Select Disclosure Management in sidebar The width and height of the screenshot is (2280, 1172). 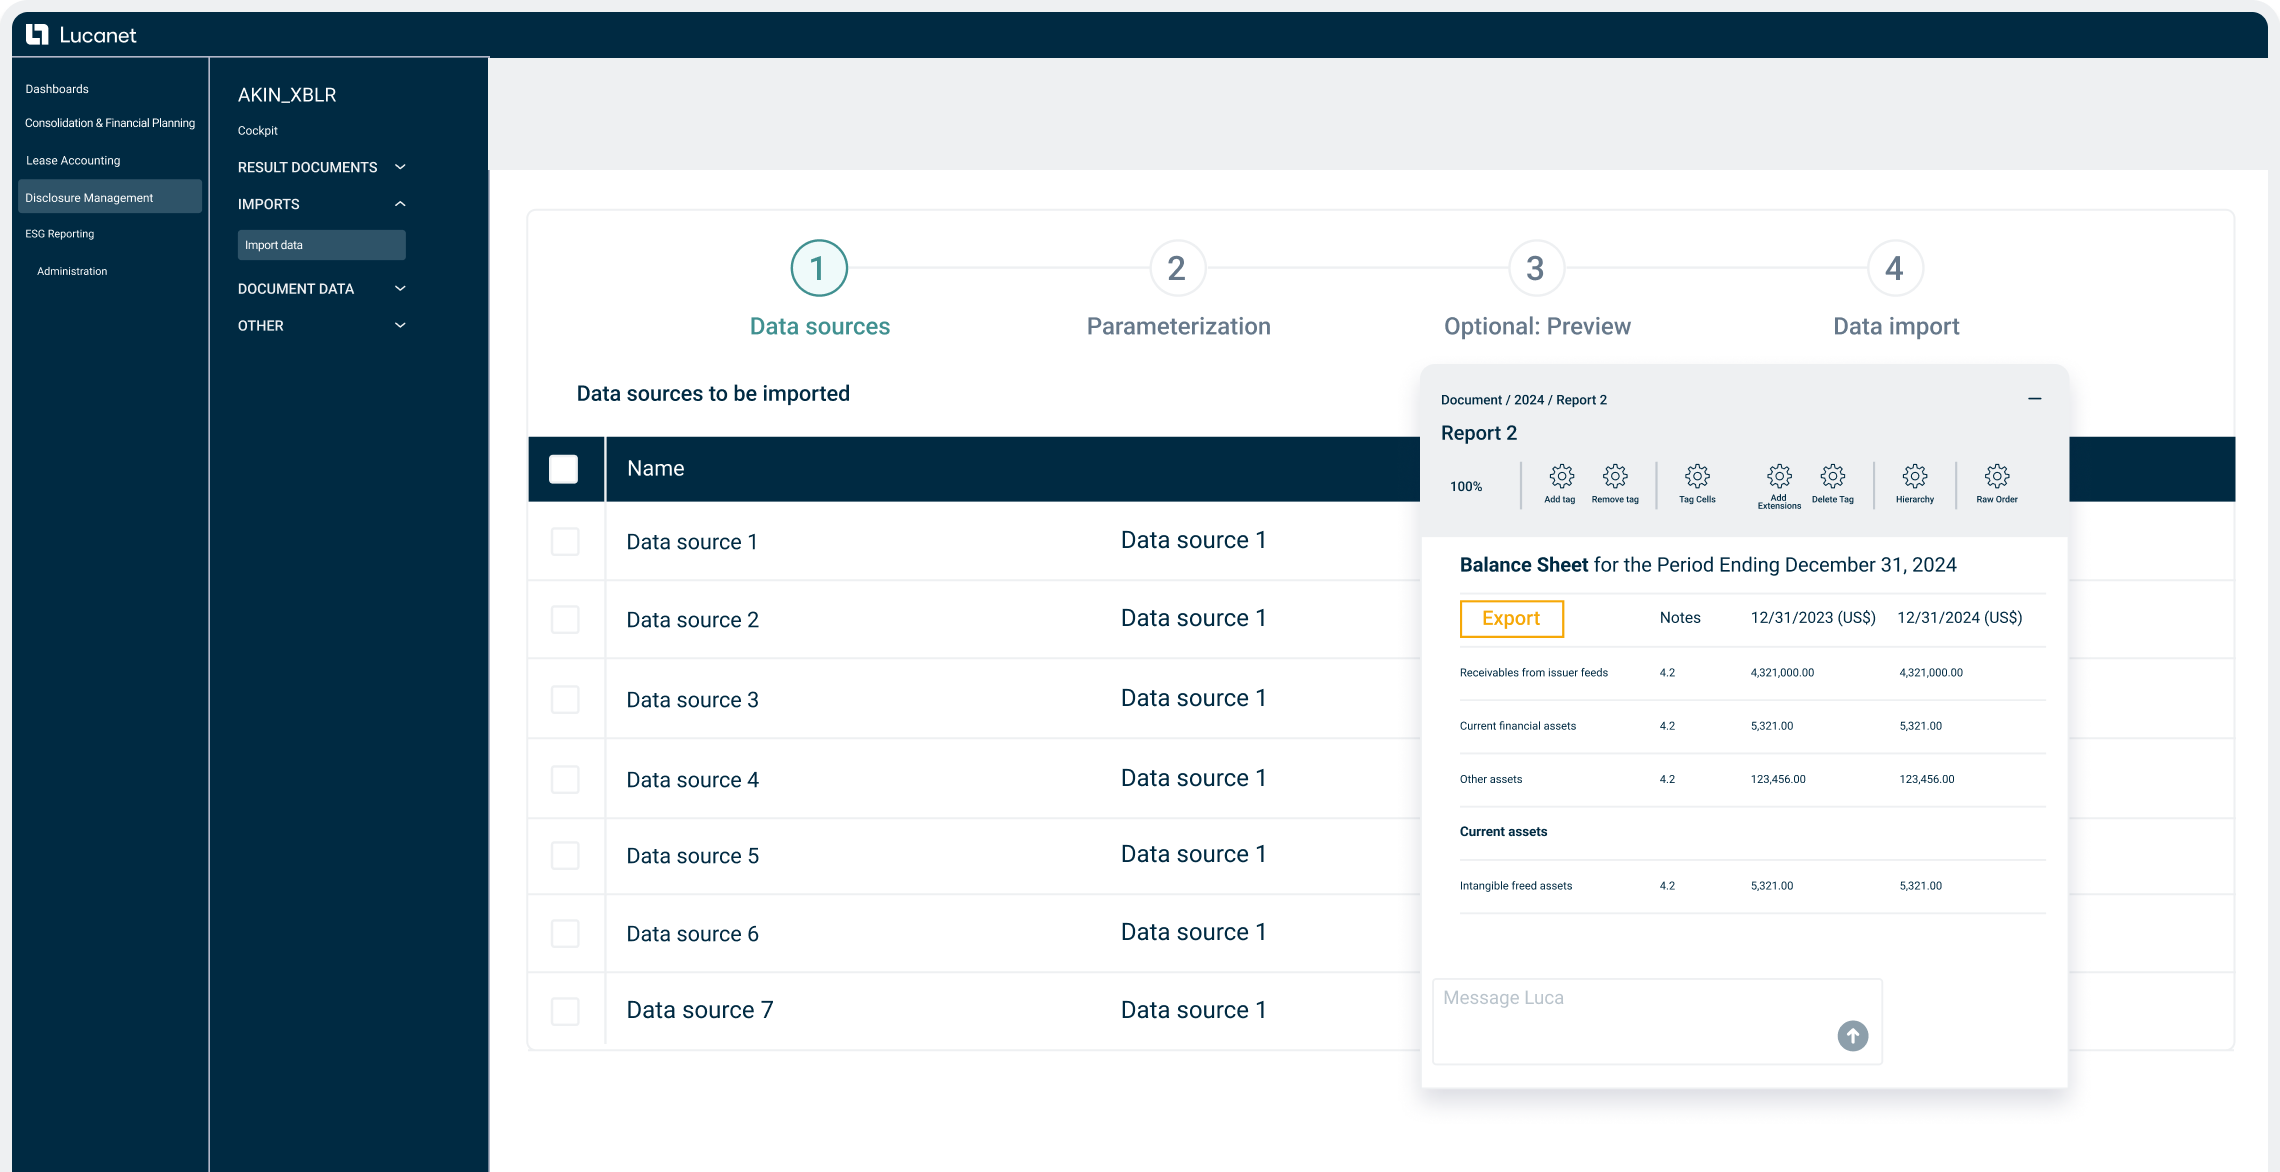(x=110, y=197)
